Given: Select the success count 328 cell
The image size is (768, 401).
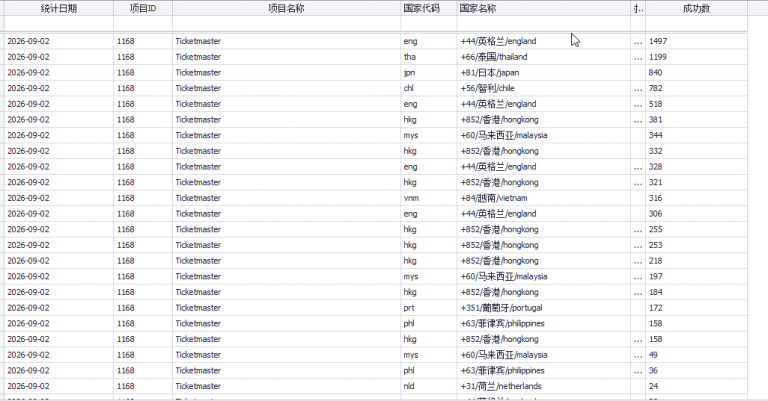Looking at the screenshot, I should tap(696, 166).
